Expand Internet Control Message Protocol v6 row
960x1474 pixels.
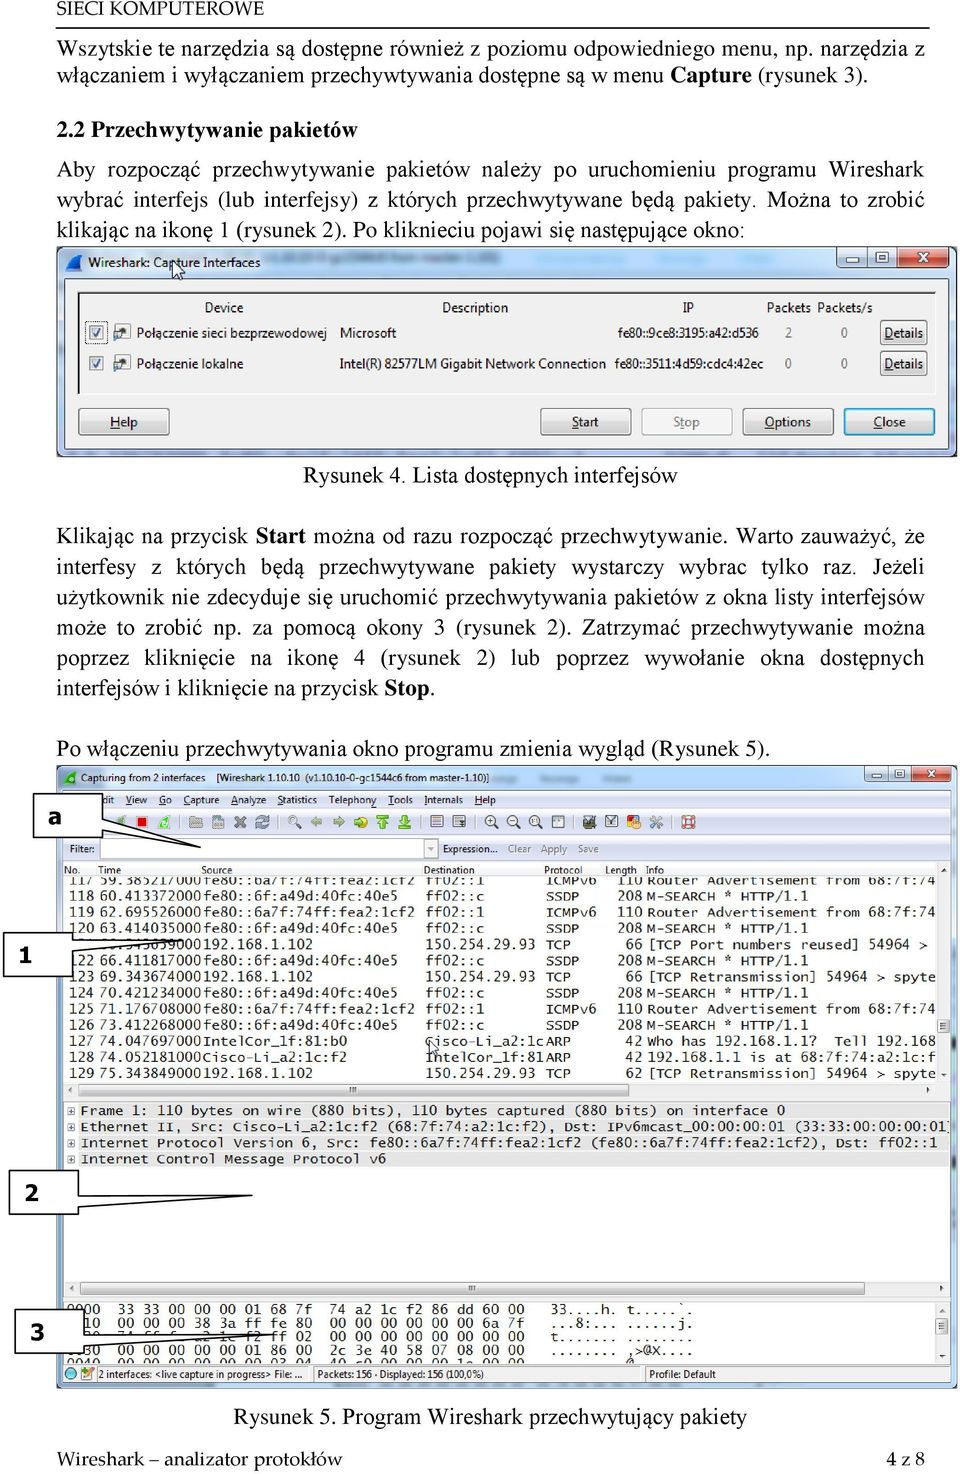click(71, 1159)
